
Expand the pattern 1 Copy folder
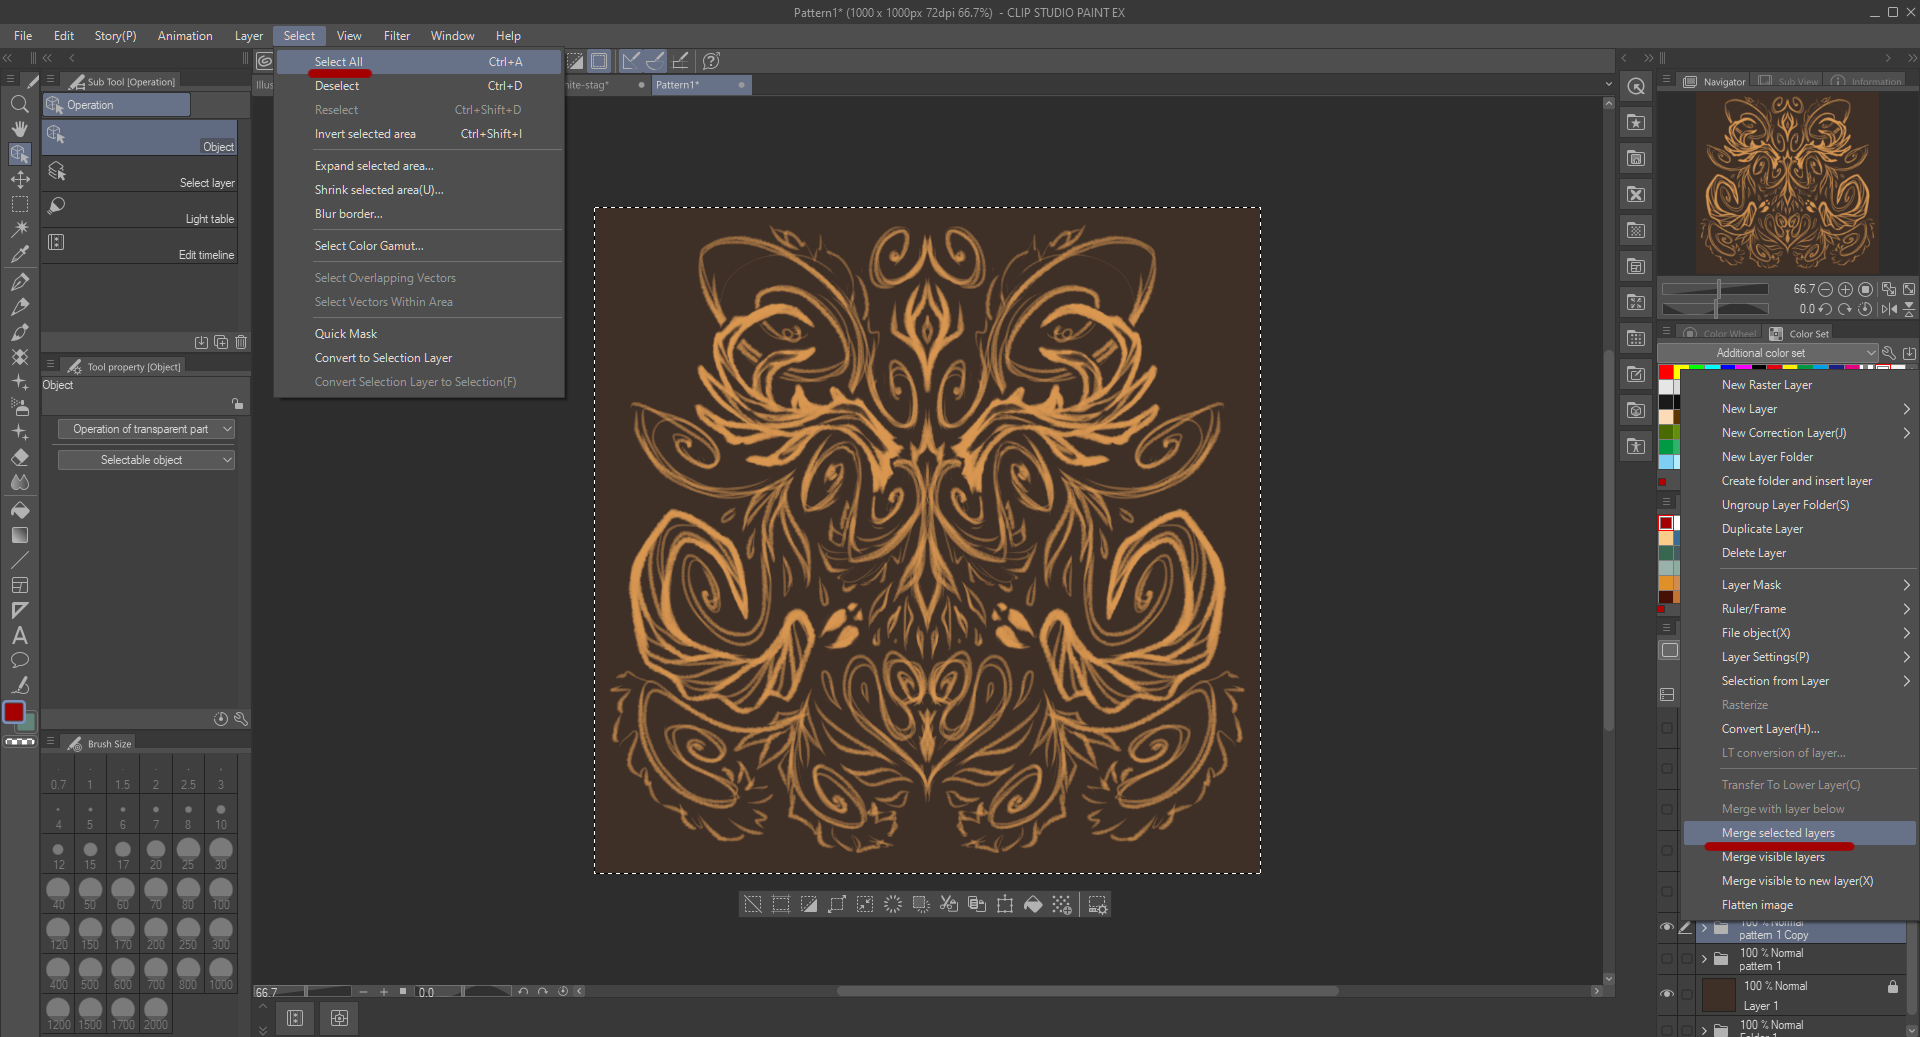click(1704, 928)
